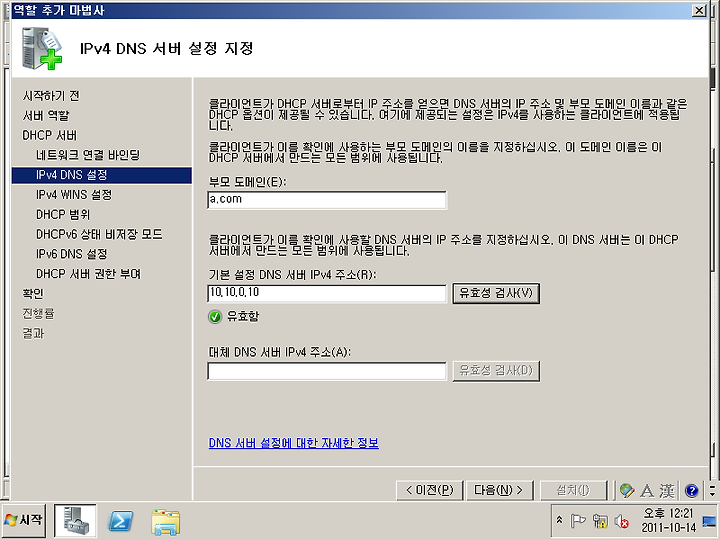Click the IME Hanja conversion icon
This screenshot has height=540, width=720.
click(x=667, y=490)
